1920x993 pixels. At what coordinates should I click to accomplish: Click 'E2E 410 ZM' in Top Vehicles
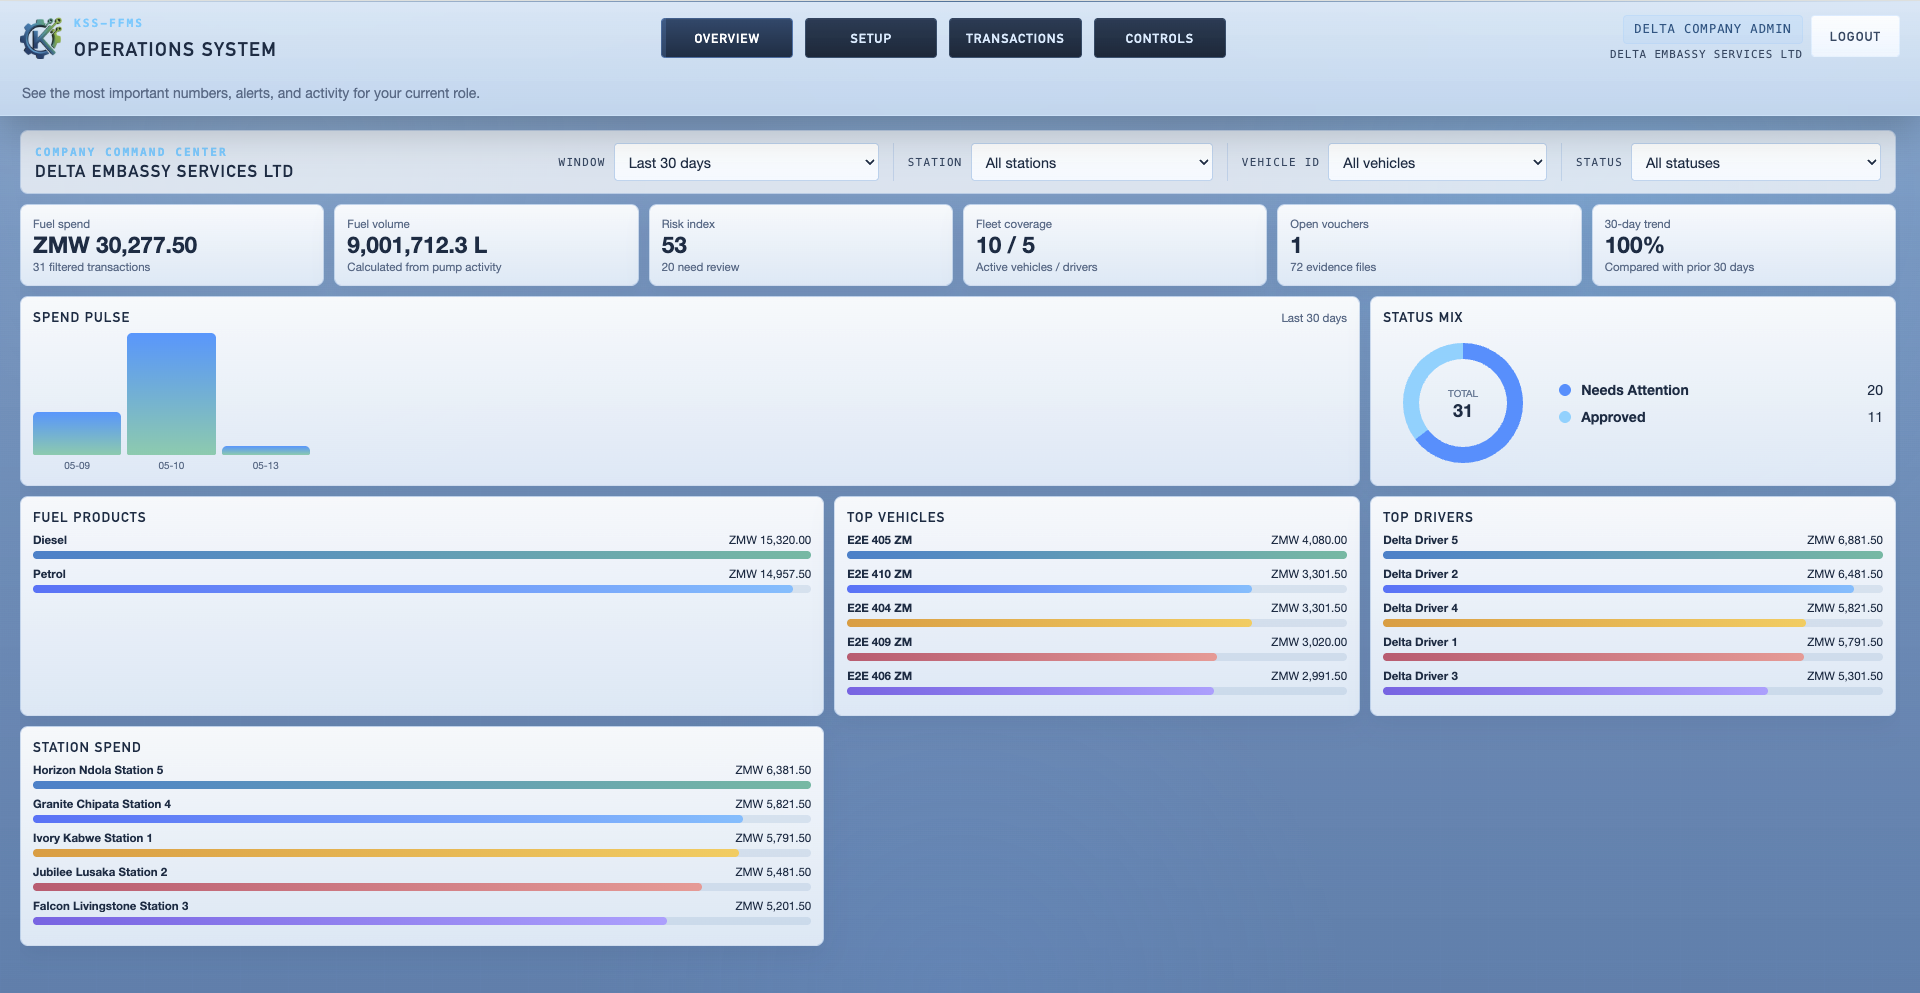click(879, 574)
